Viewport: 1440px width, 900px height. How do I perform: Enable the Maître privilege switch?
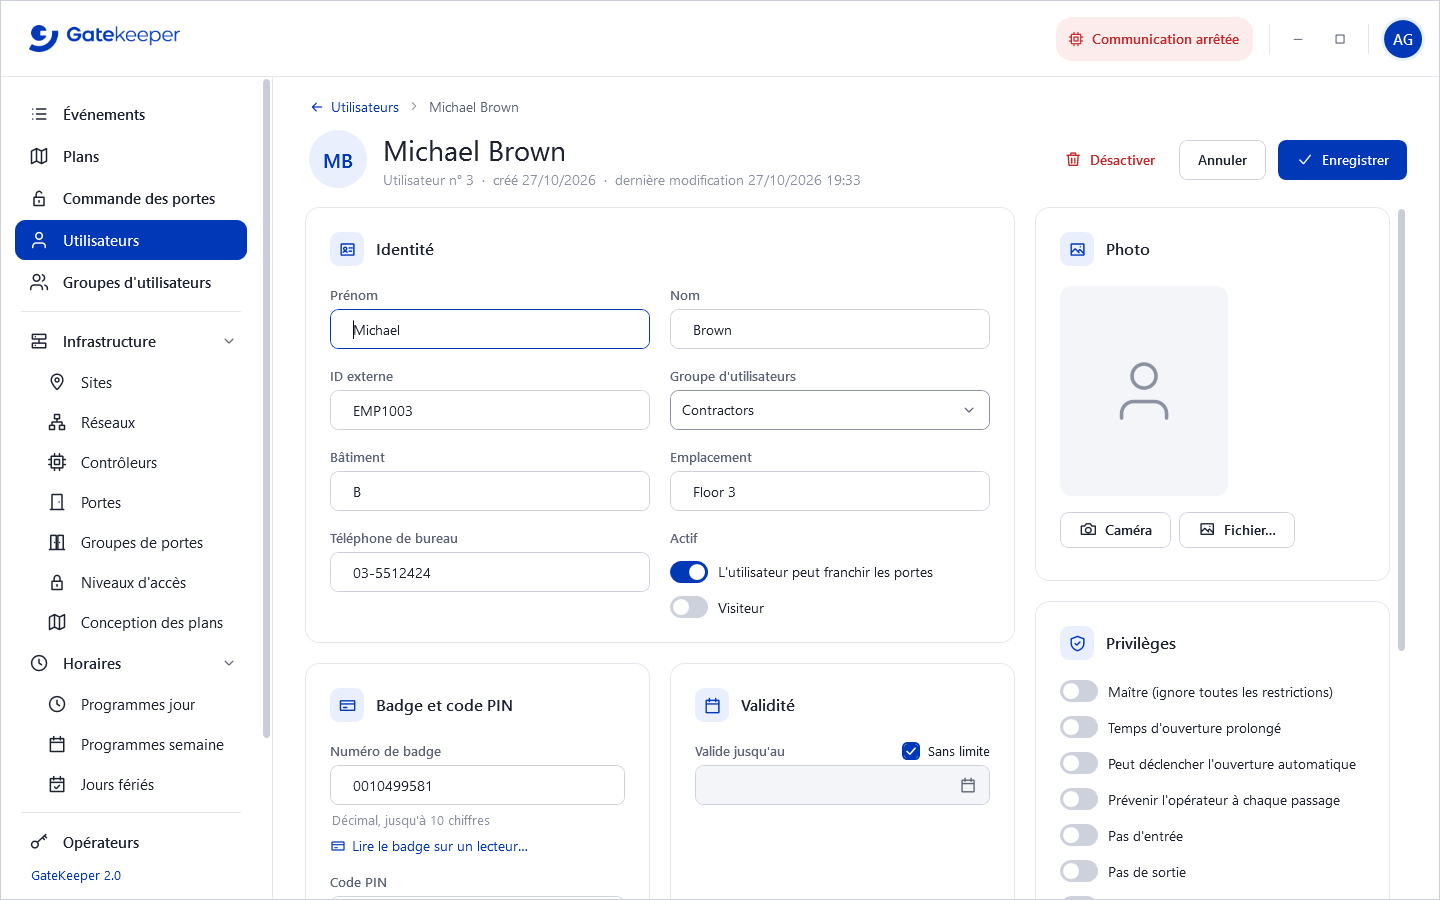(x=1079, y=692)
